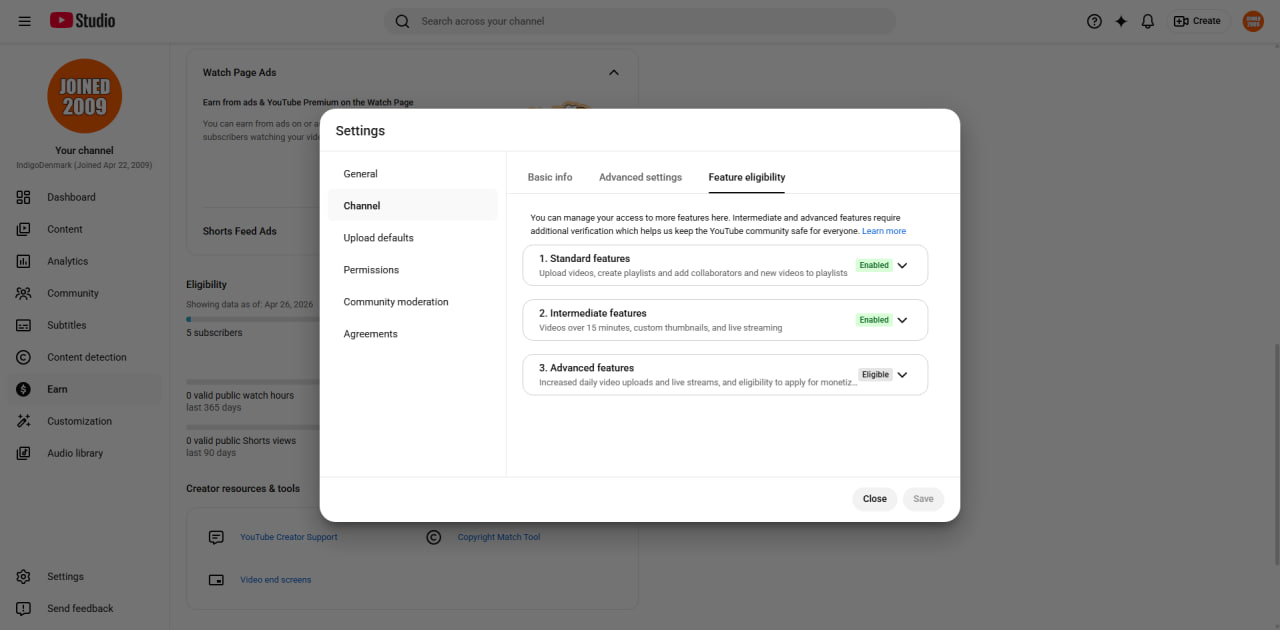Click the Eligible badge on Advanced features

(875, 375)
